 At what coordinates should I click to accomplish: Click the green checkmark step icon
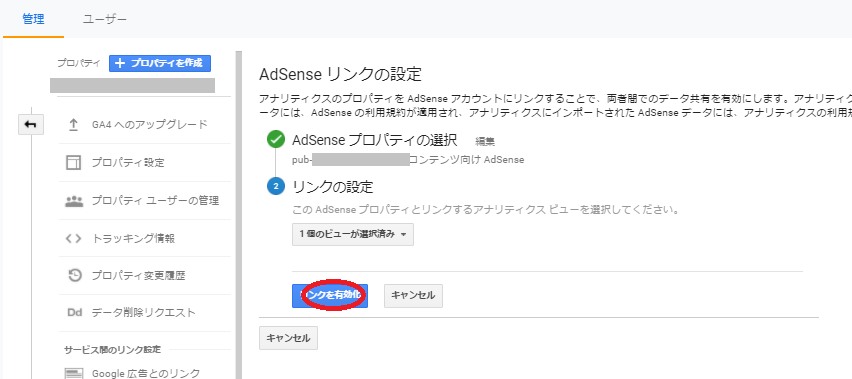tap(276, 139)
